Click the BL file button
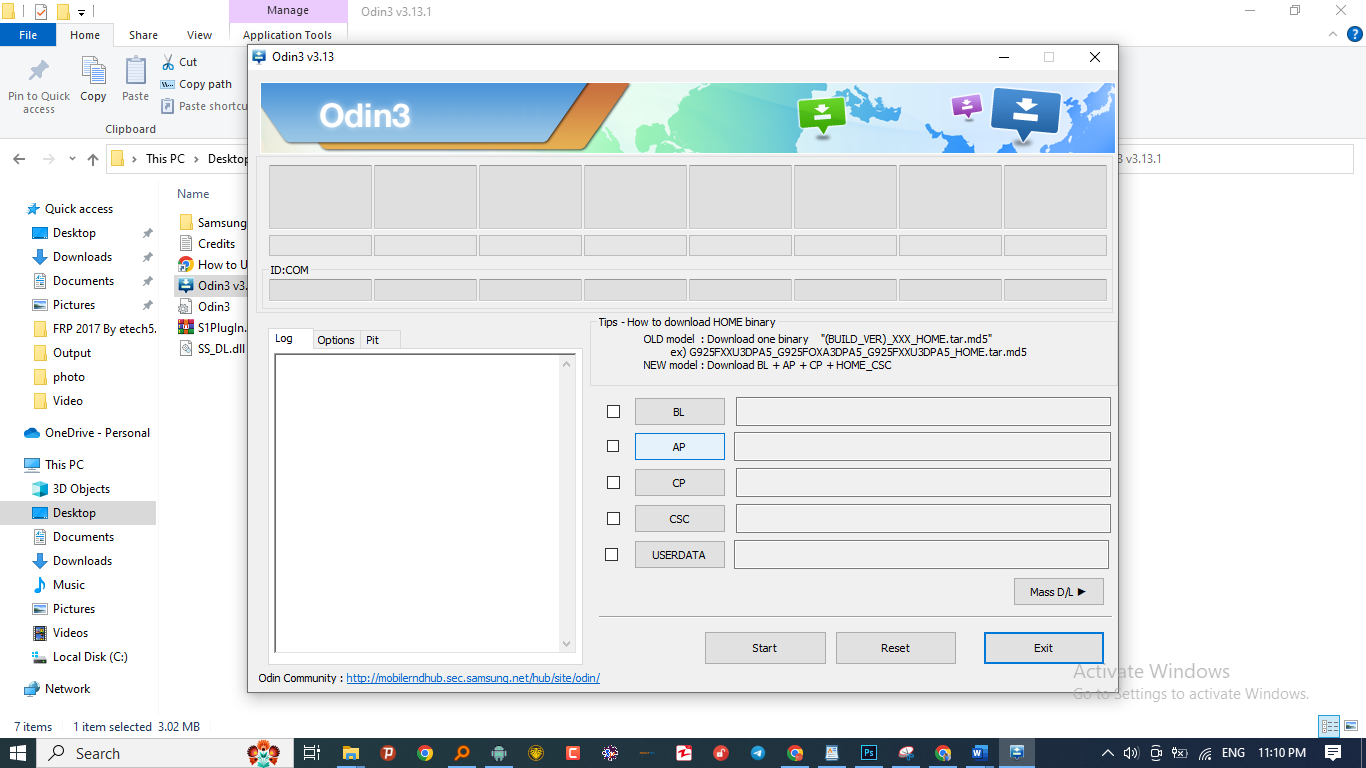Image resolution: width=1366 pixels, height=768 pixels. coord(679,412)
